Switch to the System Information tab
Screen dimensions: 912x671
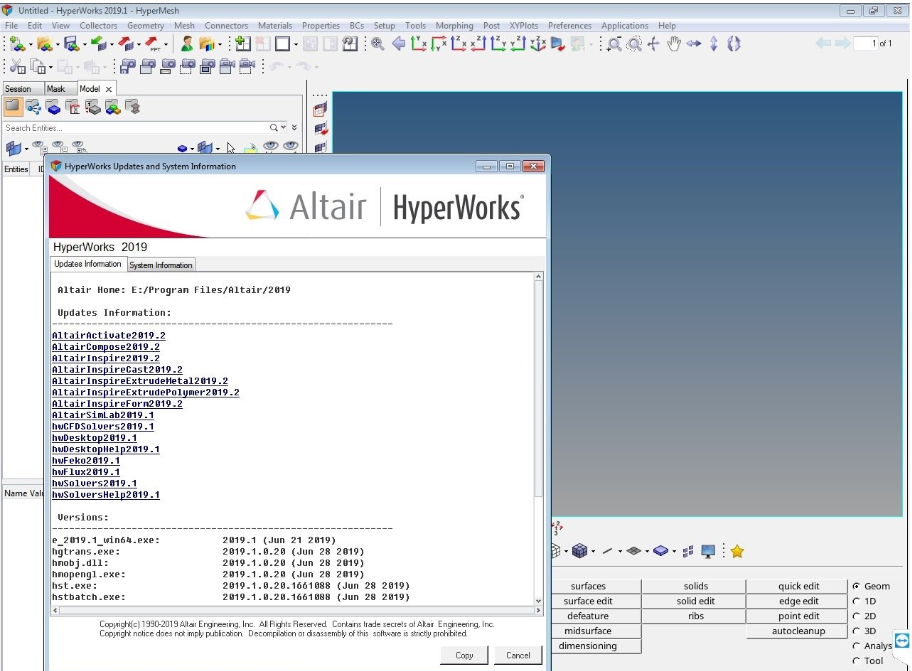coord(161,265)
